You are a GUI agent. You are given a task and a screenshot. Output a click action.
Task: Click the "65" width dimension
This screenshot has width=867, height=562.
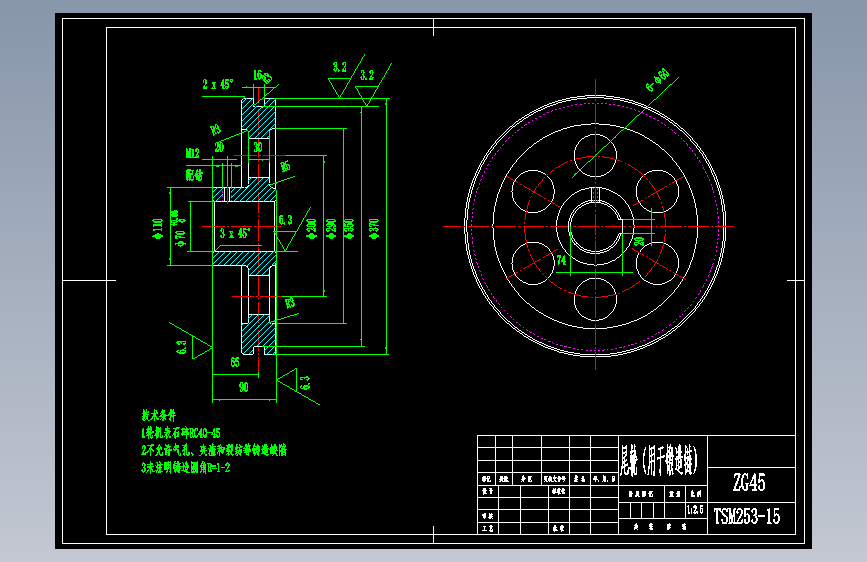235,362
